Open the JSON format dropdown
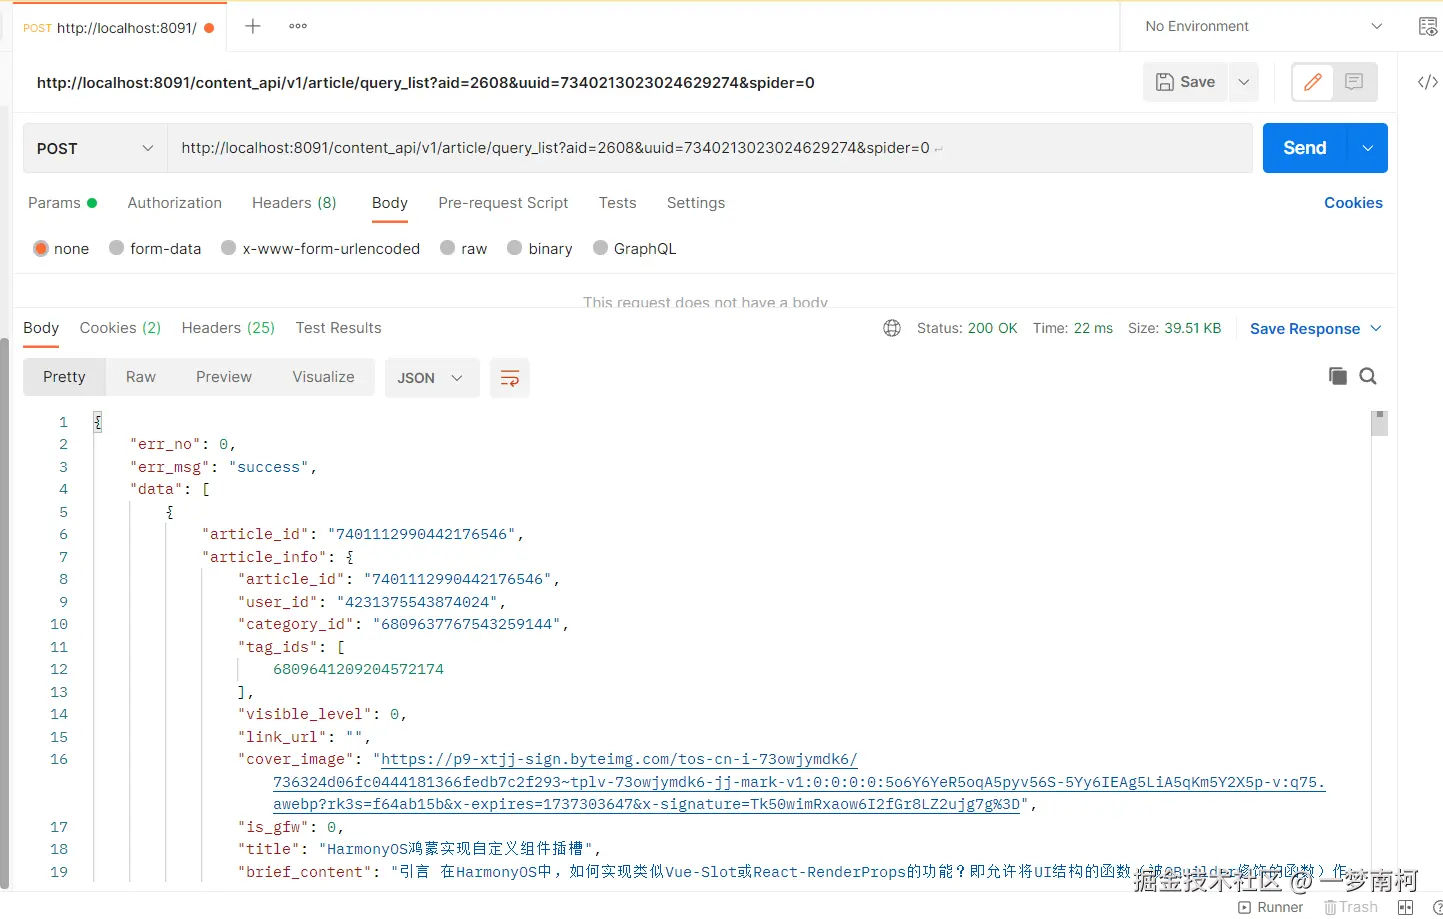The width and height of the screenshot is (1443, 919). click(x=432, y=378)
